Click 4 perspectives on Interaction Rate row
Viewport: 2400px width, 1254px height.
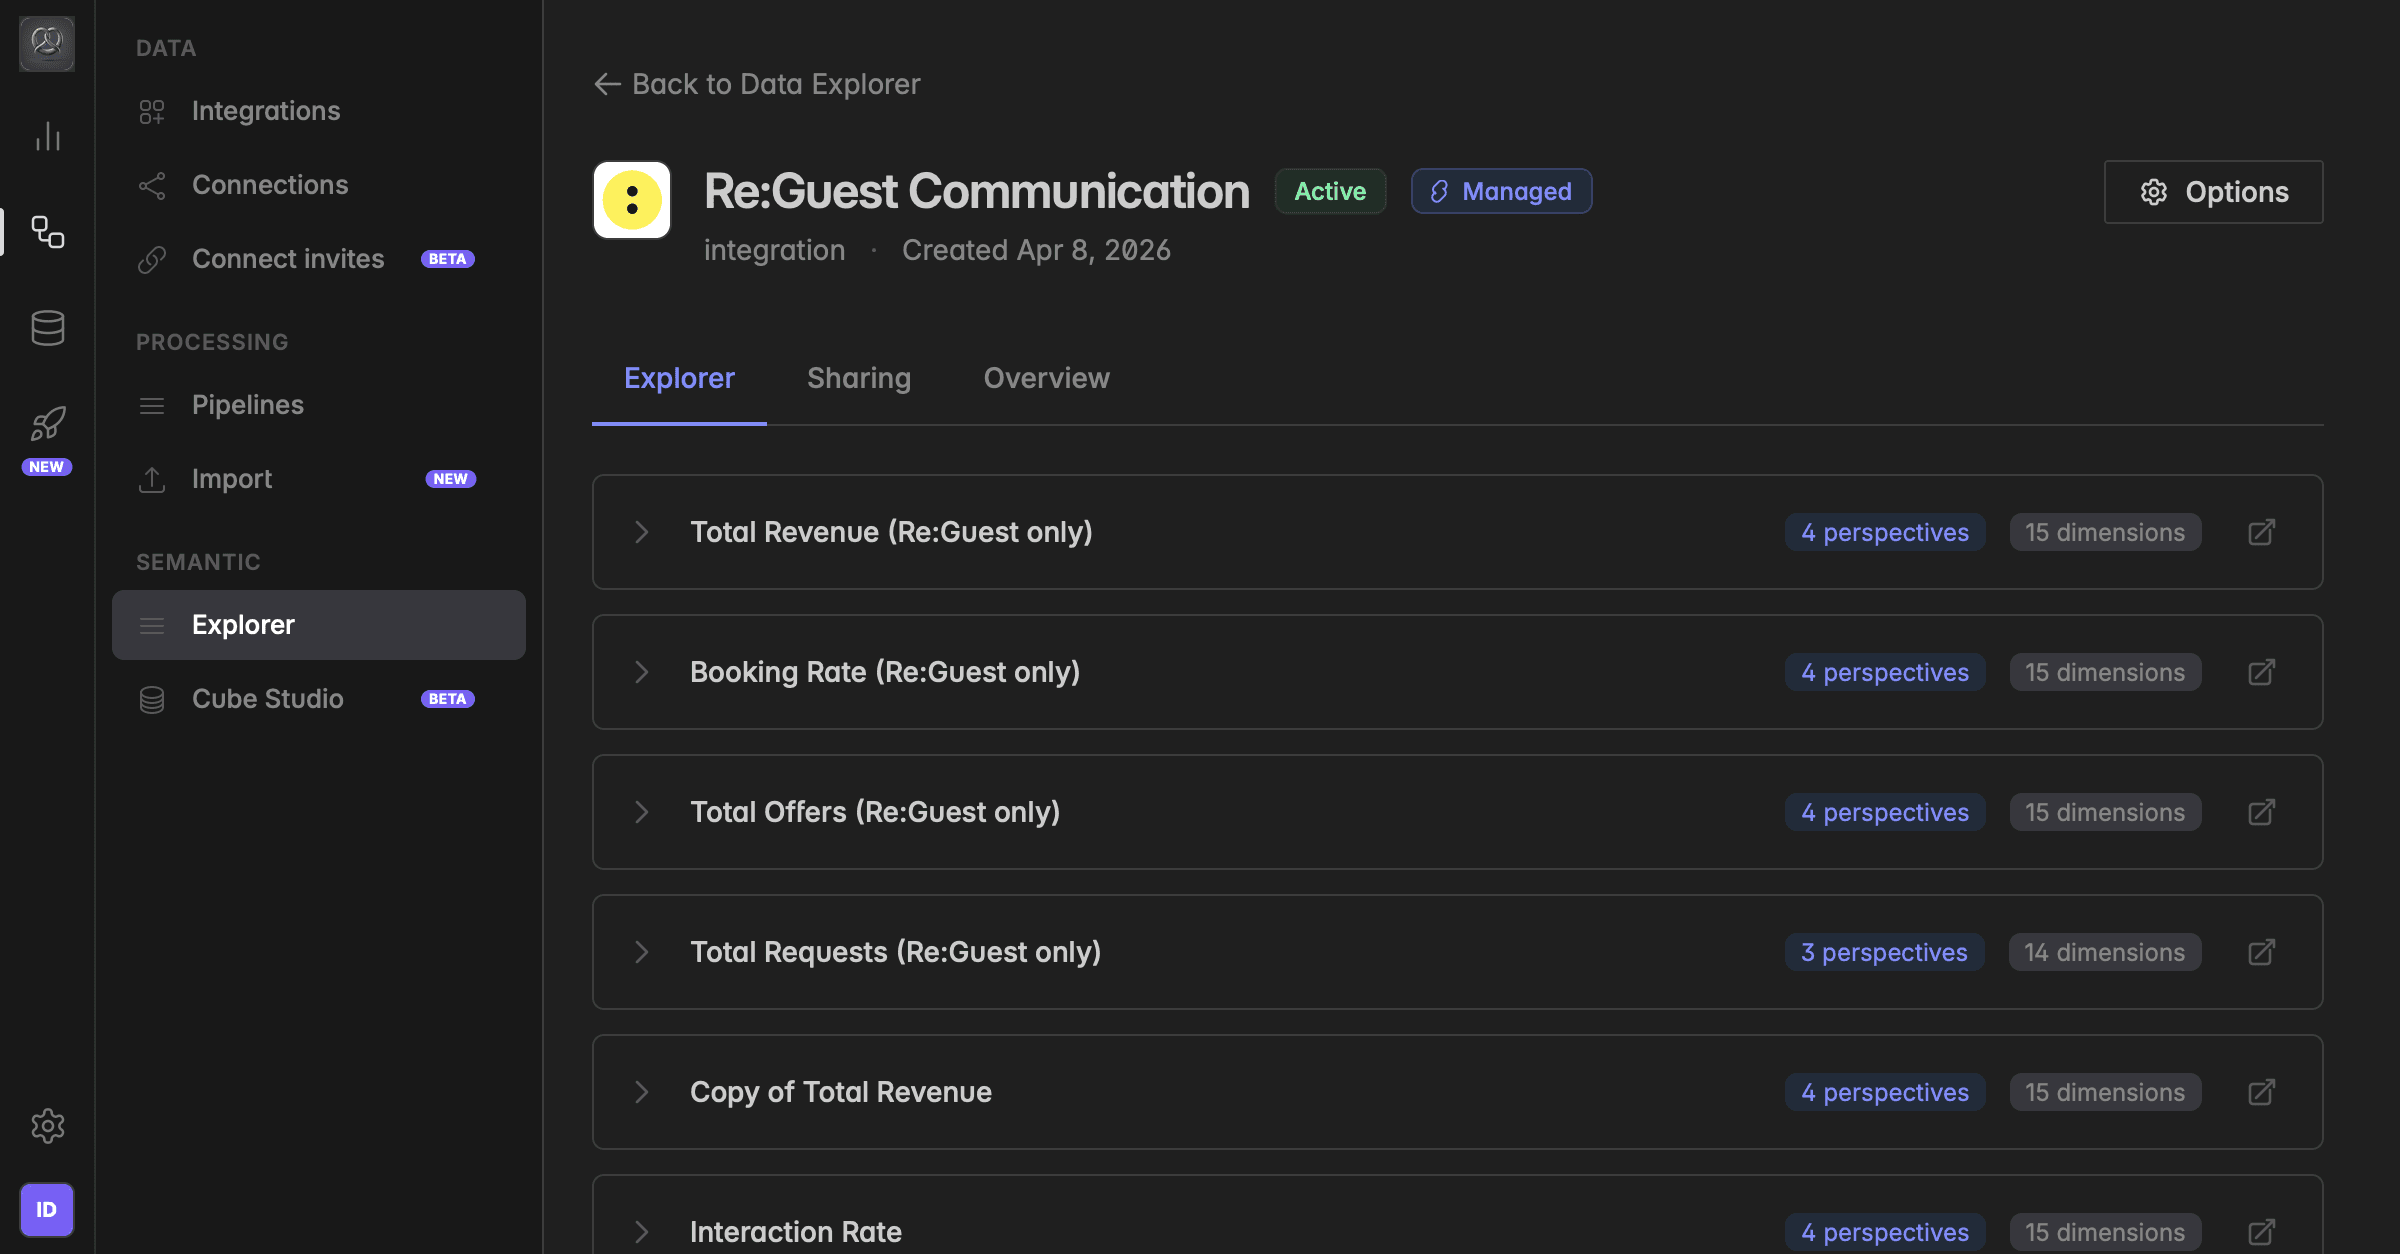(x=1885, y=1232)
